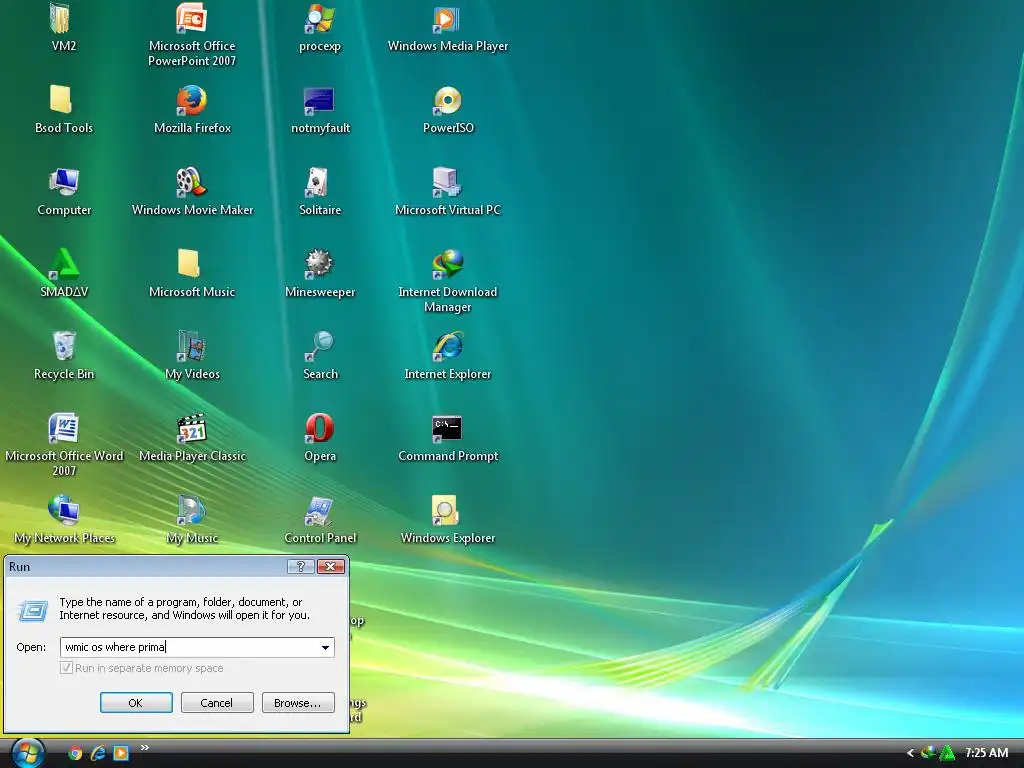Click inside the Open text field
This screenshot has height=768, width=1024.
[x=197, y=647]
